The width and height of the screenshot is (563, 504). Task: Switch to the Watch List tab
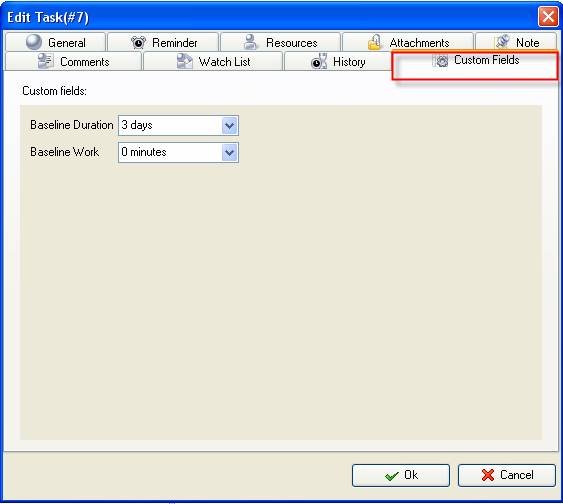click(213, 61)
